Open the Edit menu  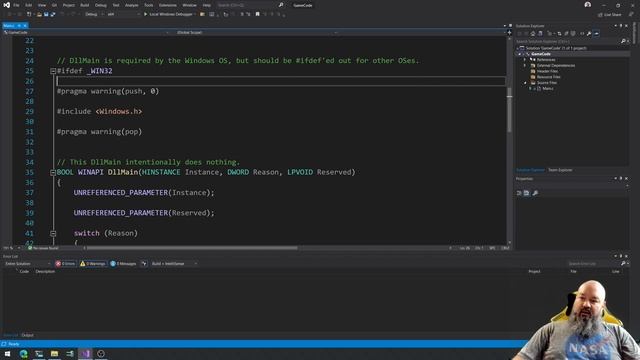(29, 5)
